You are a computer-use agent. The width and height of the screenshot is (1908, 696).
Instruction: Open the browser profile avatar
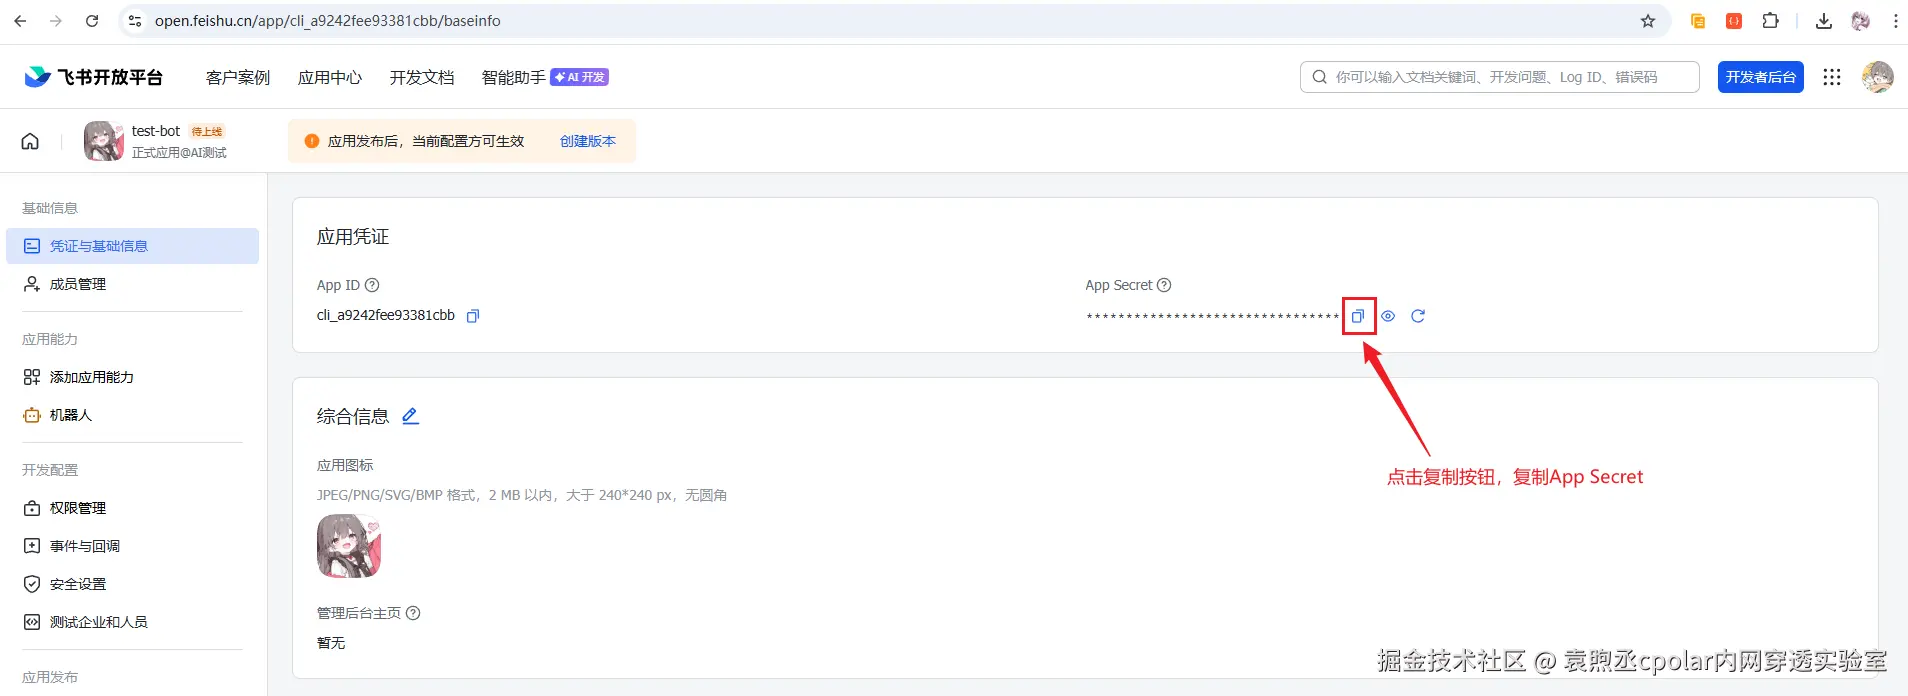1860,21
